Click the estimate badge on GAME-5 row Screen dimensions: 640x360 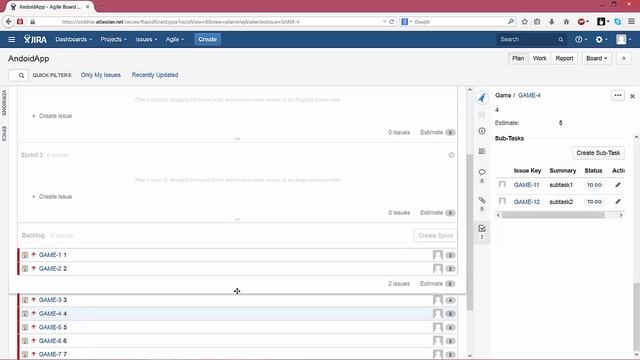pyautogui.click(x=450, y=327)
